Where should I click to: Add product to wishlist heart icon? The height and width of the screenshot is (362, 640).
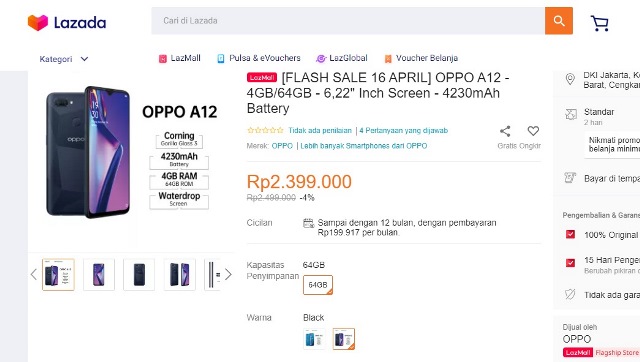533,131
